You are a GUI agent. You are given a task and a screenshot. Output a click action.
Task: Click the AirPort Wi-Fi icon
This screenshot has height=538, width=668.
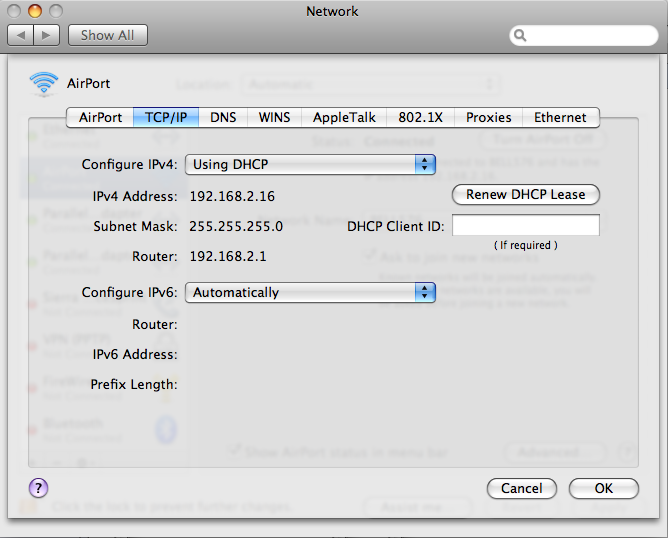[44, 83]
